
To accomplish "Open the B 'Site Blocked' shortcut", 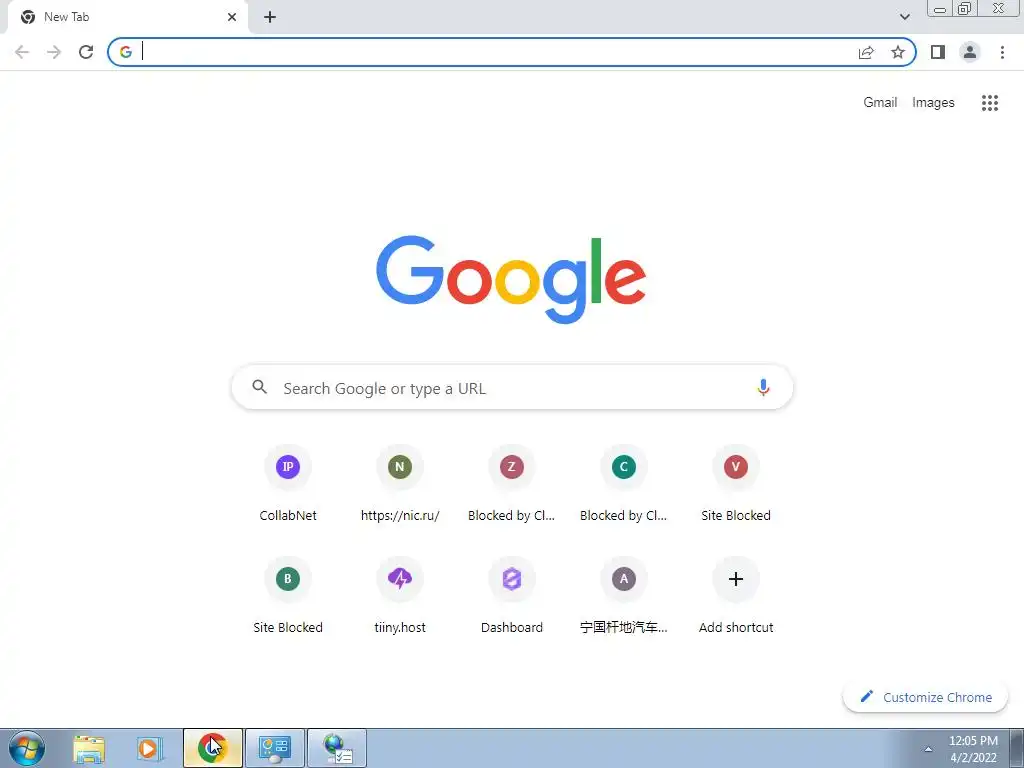I will 288,596.
